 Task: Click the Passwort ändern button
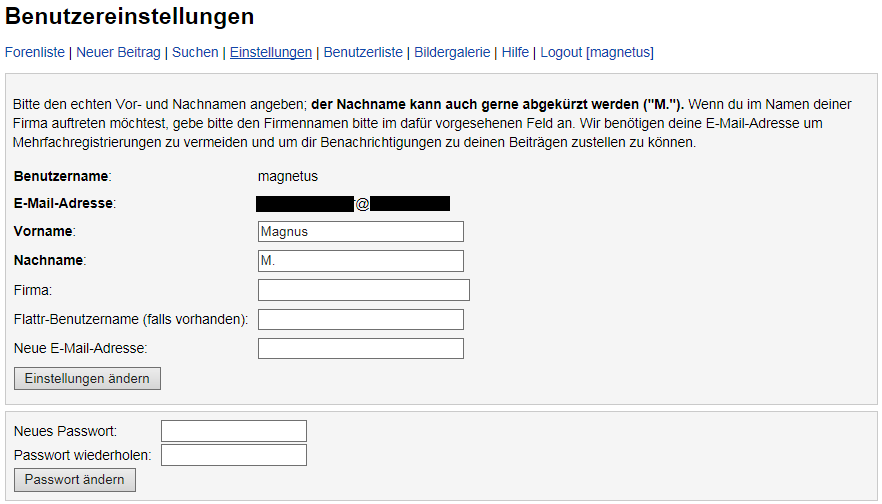(75, 480)
